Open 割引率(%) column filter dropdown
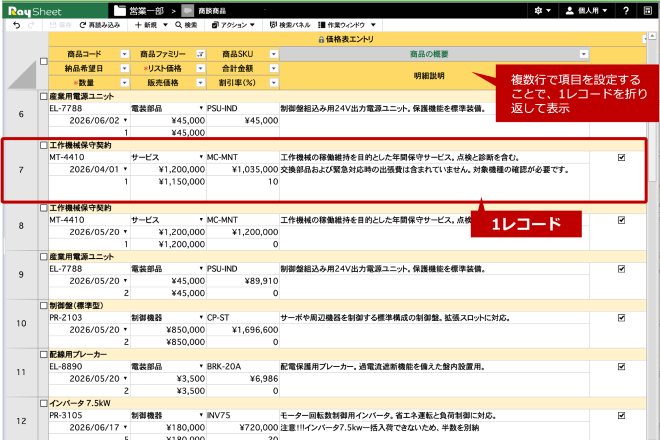The image size is (660, 440). click(274, 83)
